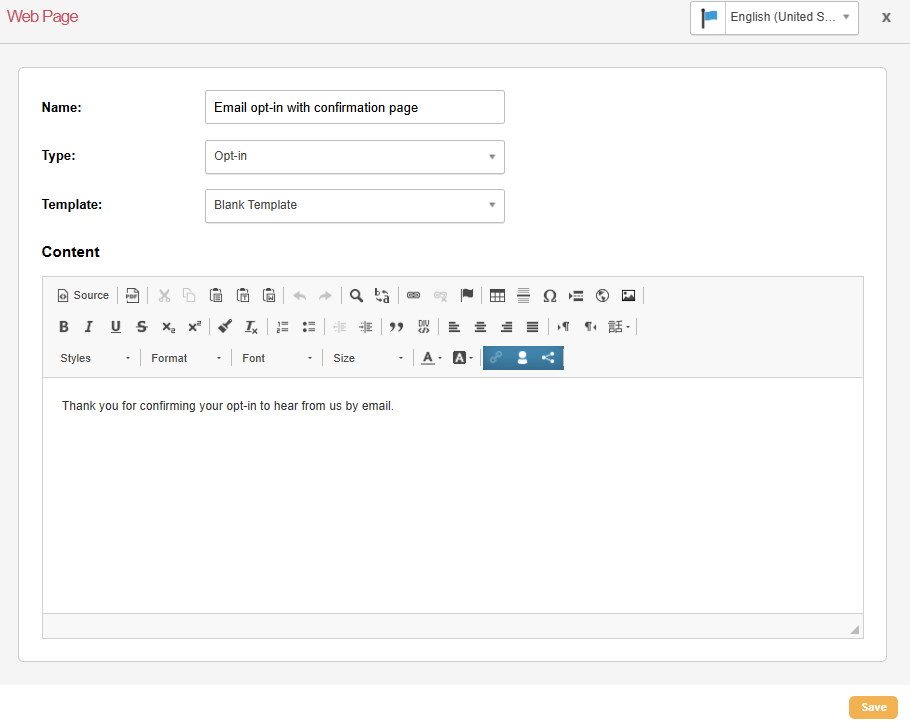Click into the Name input field
Viewport: 910px width, 724px height.
[x=354, y=108]
